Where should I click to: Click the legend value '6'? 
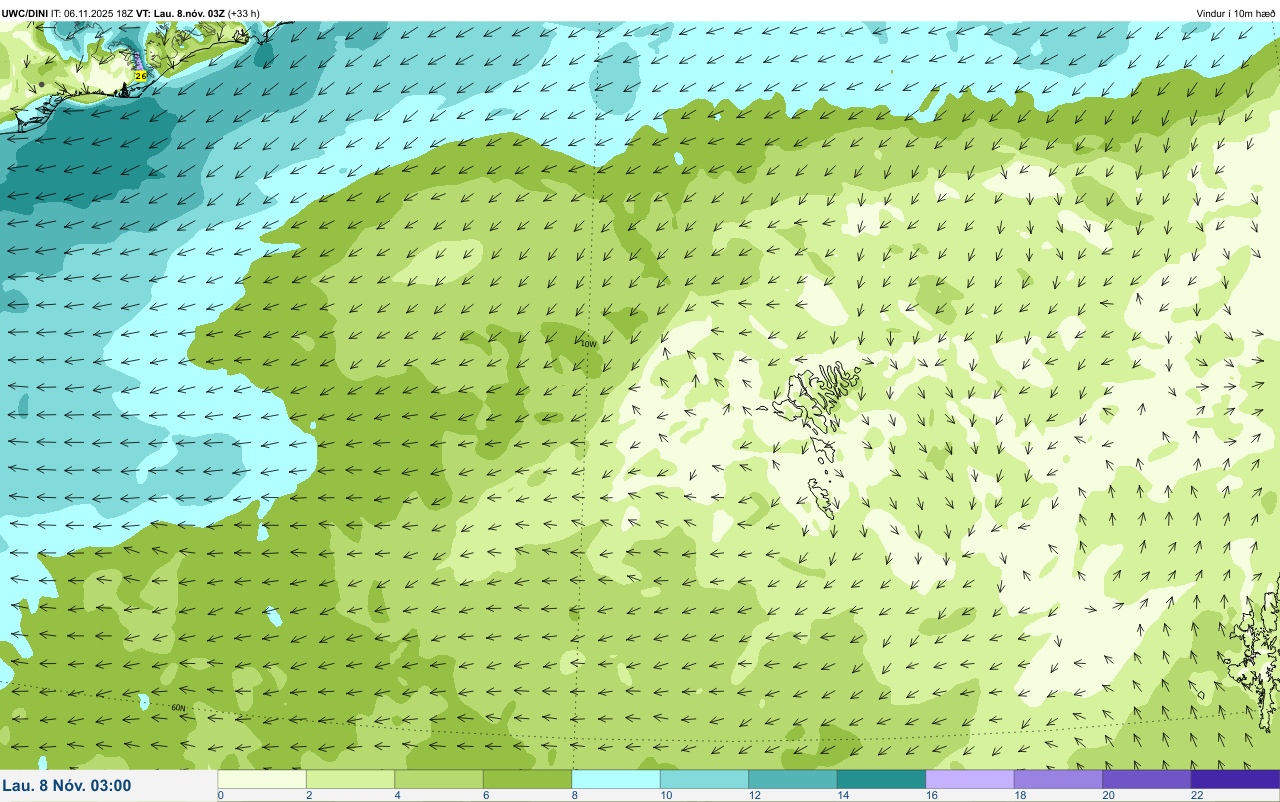pos(486,795)
